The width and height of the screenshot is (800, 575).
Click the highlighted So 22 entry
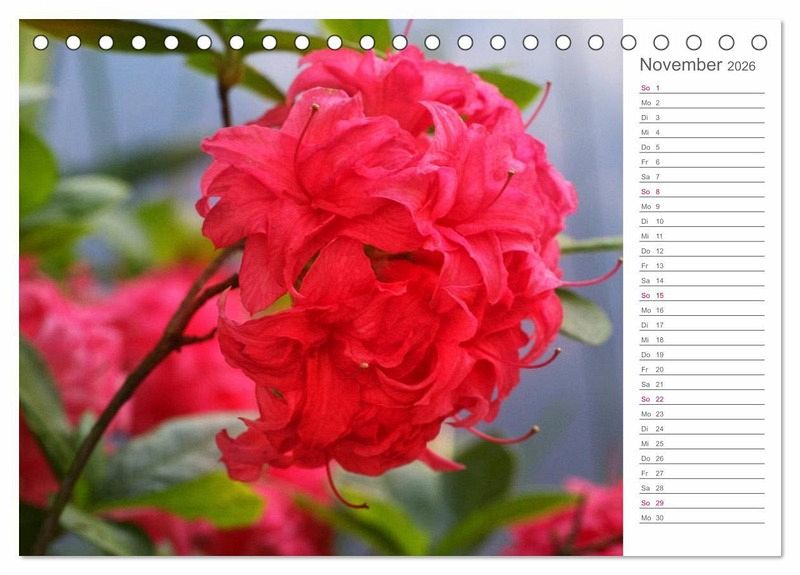701,399
